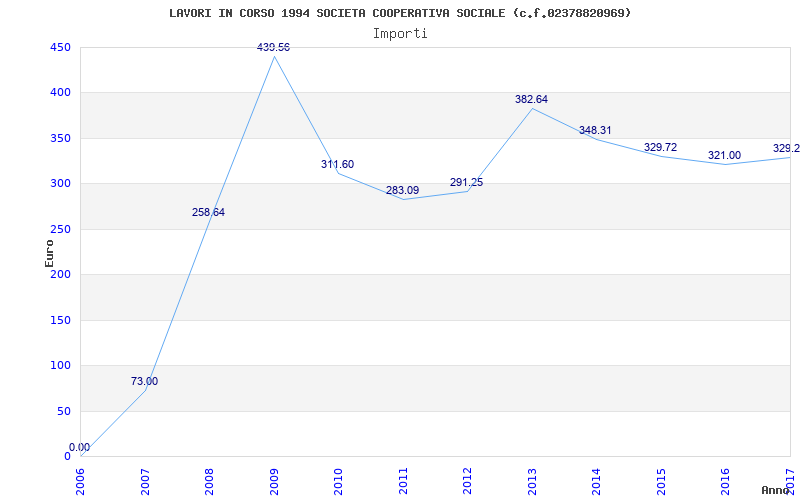The width and height of the screenshot is (800, 500).
Task: Select the 321.00 data label
Action: pyautogui.click(x=724, y=156)
